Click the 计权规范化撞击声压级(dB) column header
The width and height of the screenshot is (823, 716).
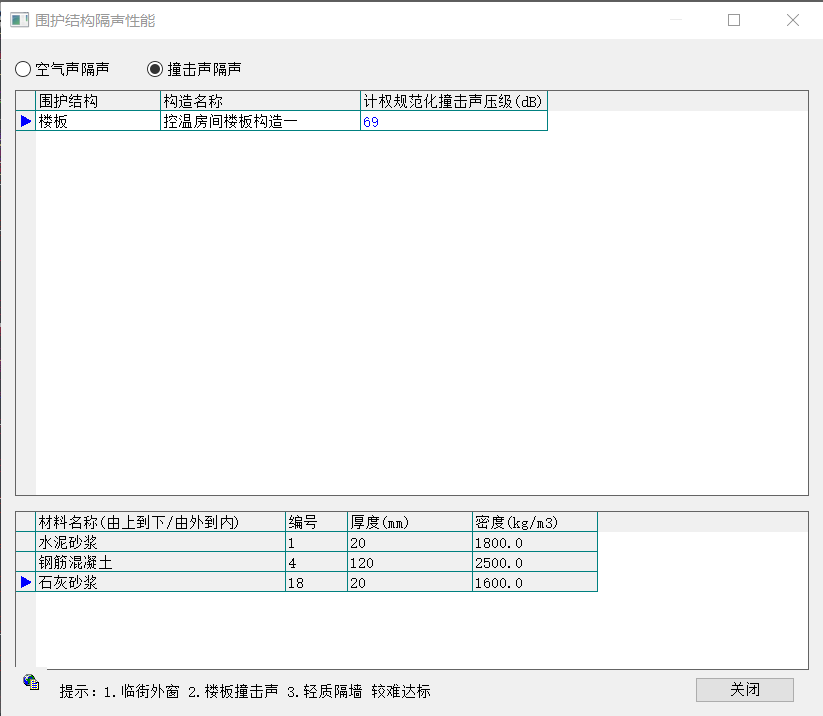pos(453,101)
